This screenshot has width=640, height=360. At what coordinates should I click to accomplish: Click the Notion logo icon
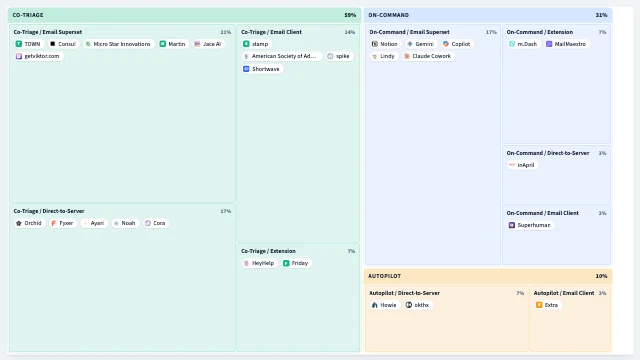click(x=375, y=44)
